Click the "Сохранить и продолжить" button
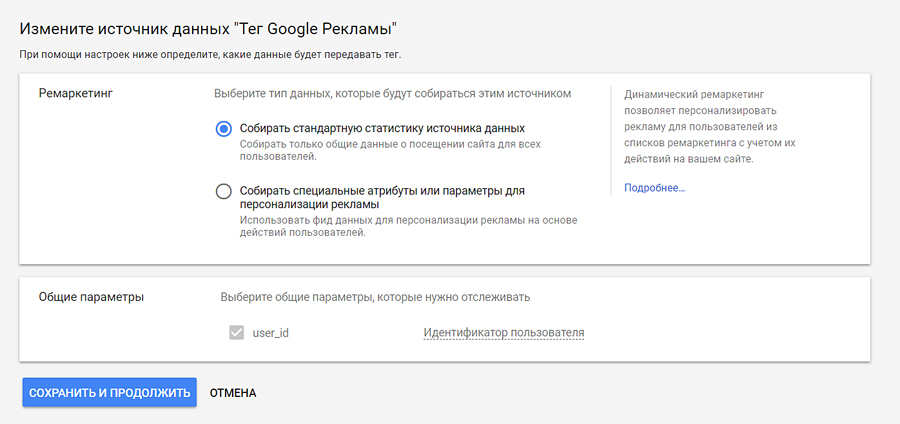The height and width of the screenshot is (424, 900). coord(109,393)
